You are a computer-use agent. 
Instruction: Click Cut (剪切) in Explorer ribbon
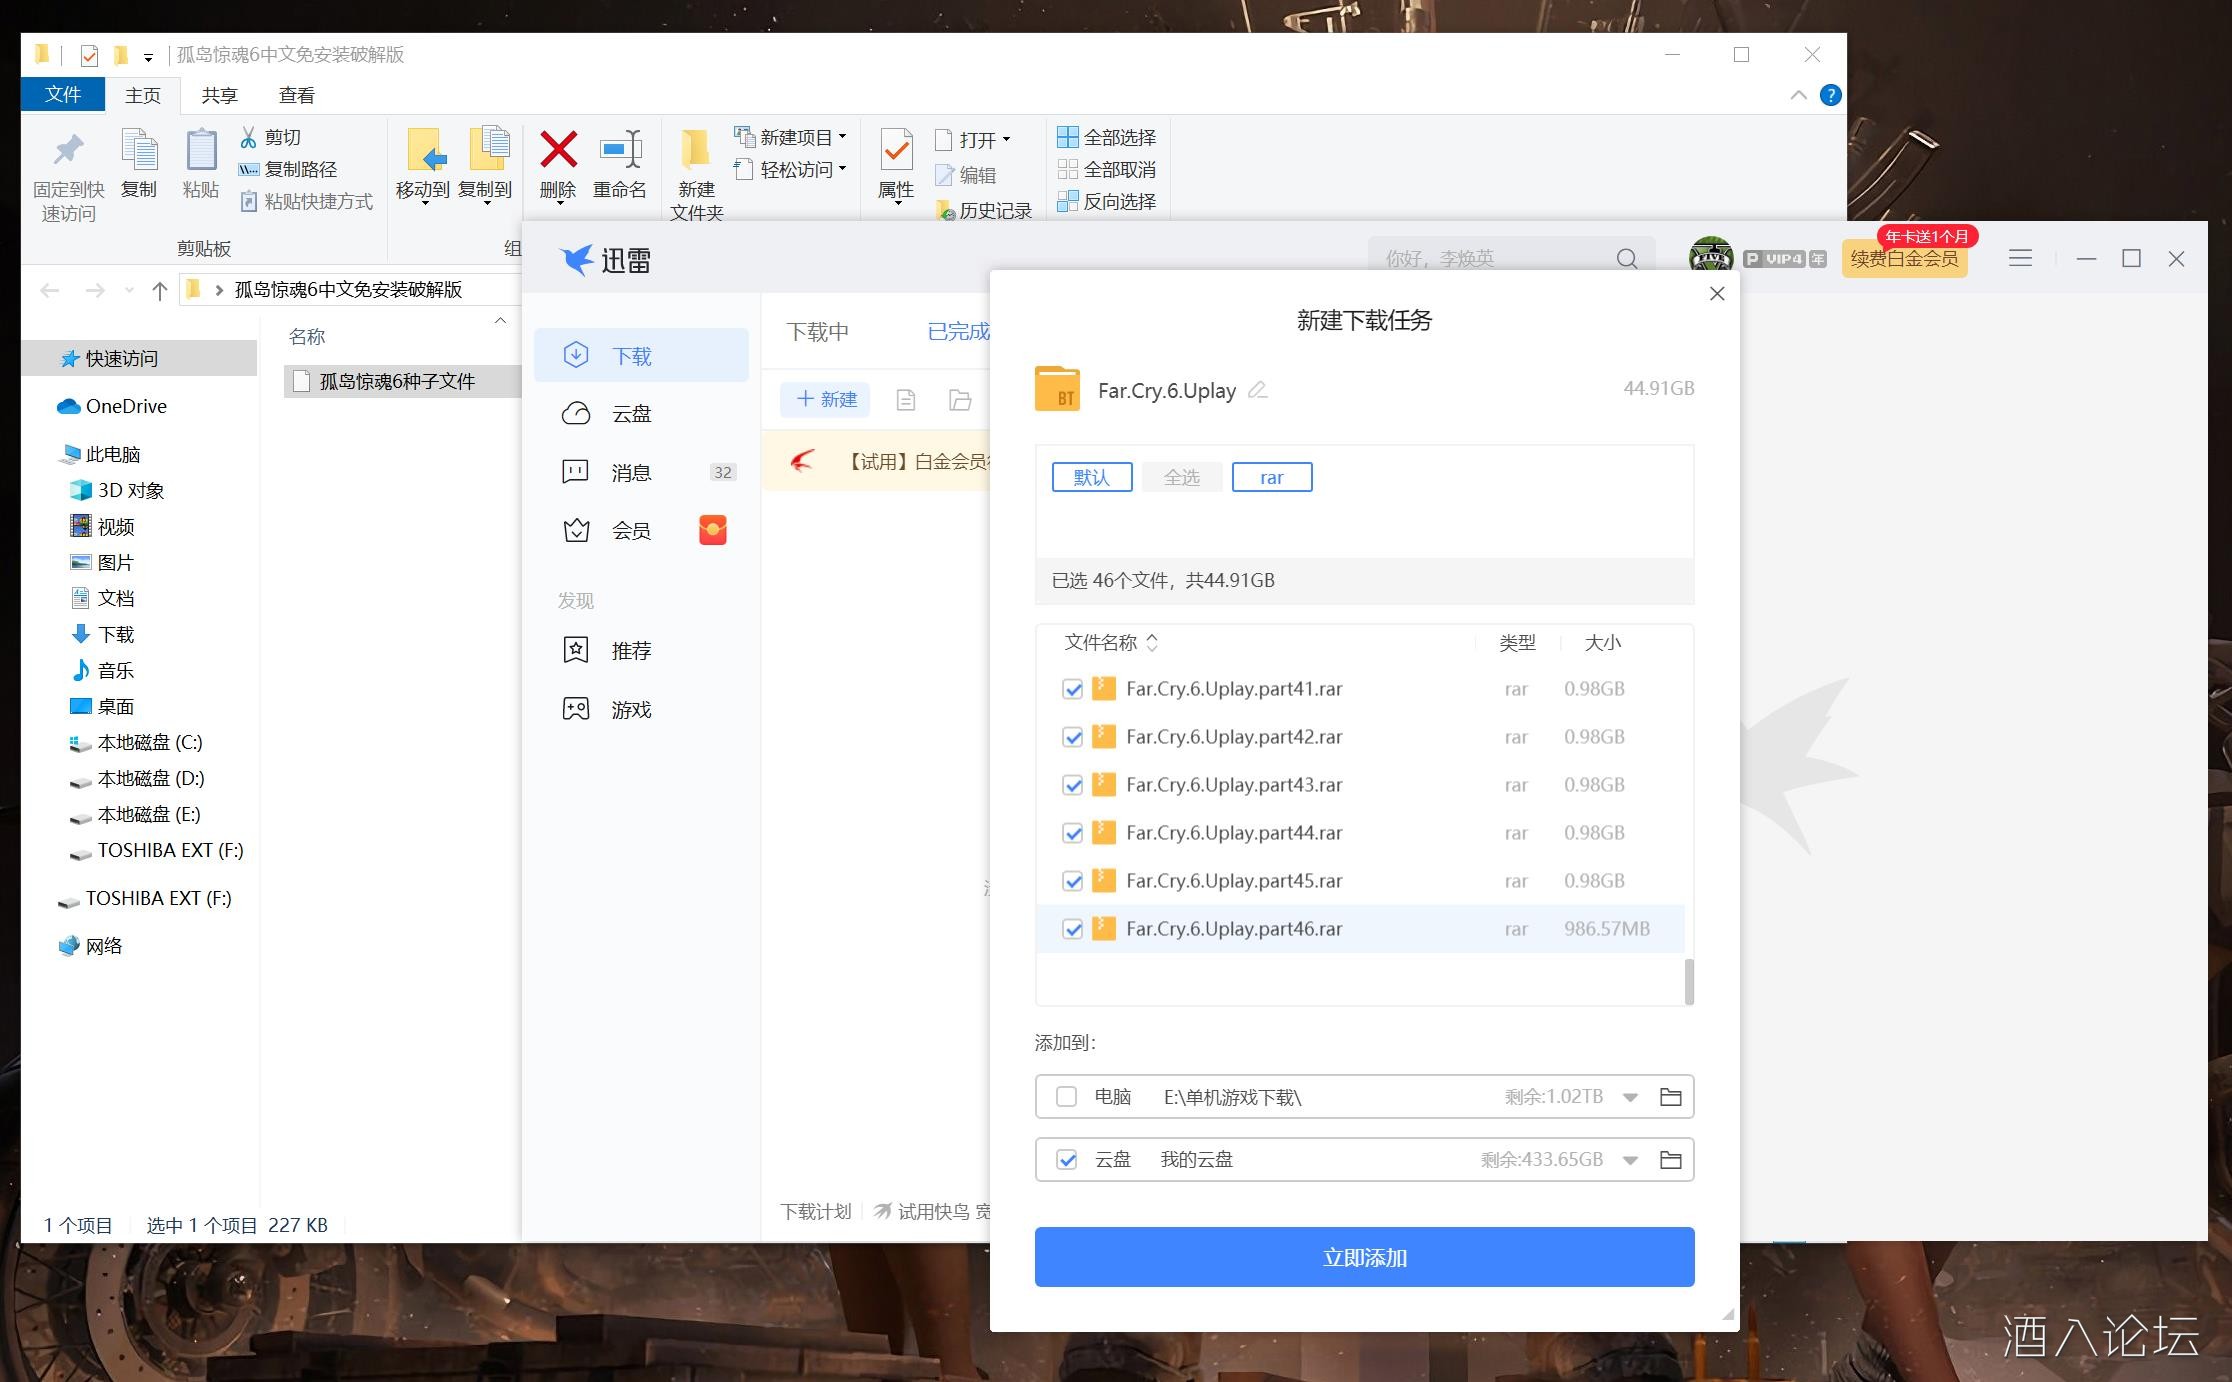coord(270,137)
